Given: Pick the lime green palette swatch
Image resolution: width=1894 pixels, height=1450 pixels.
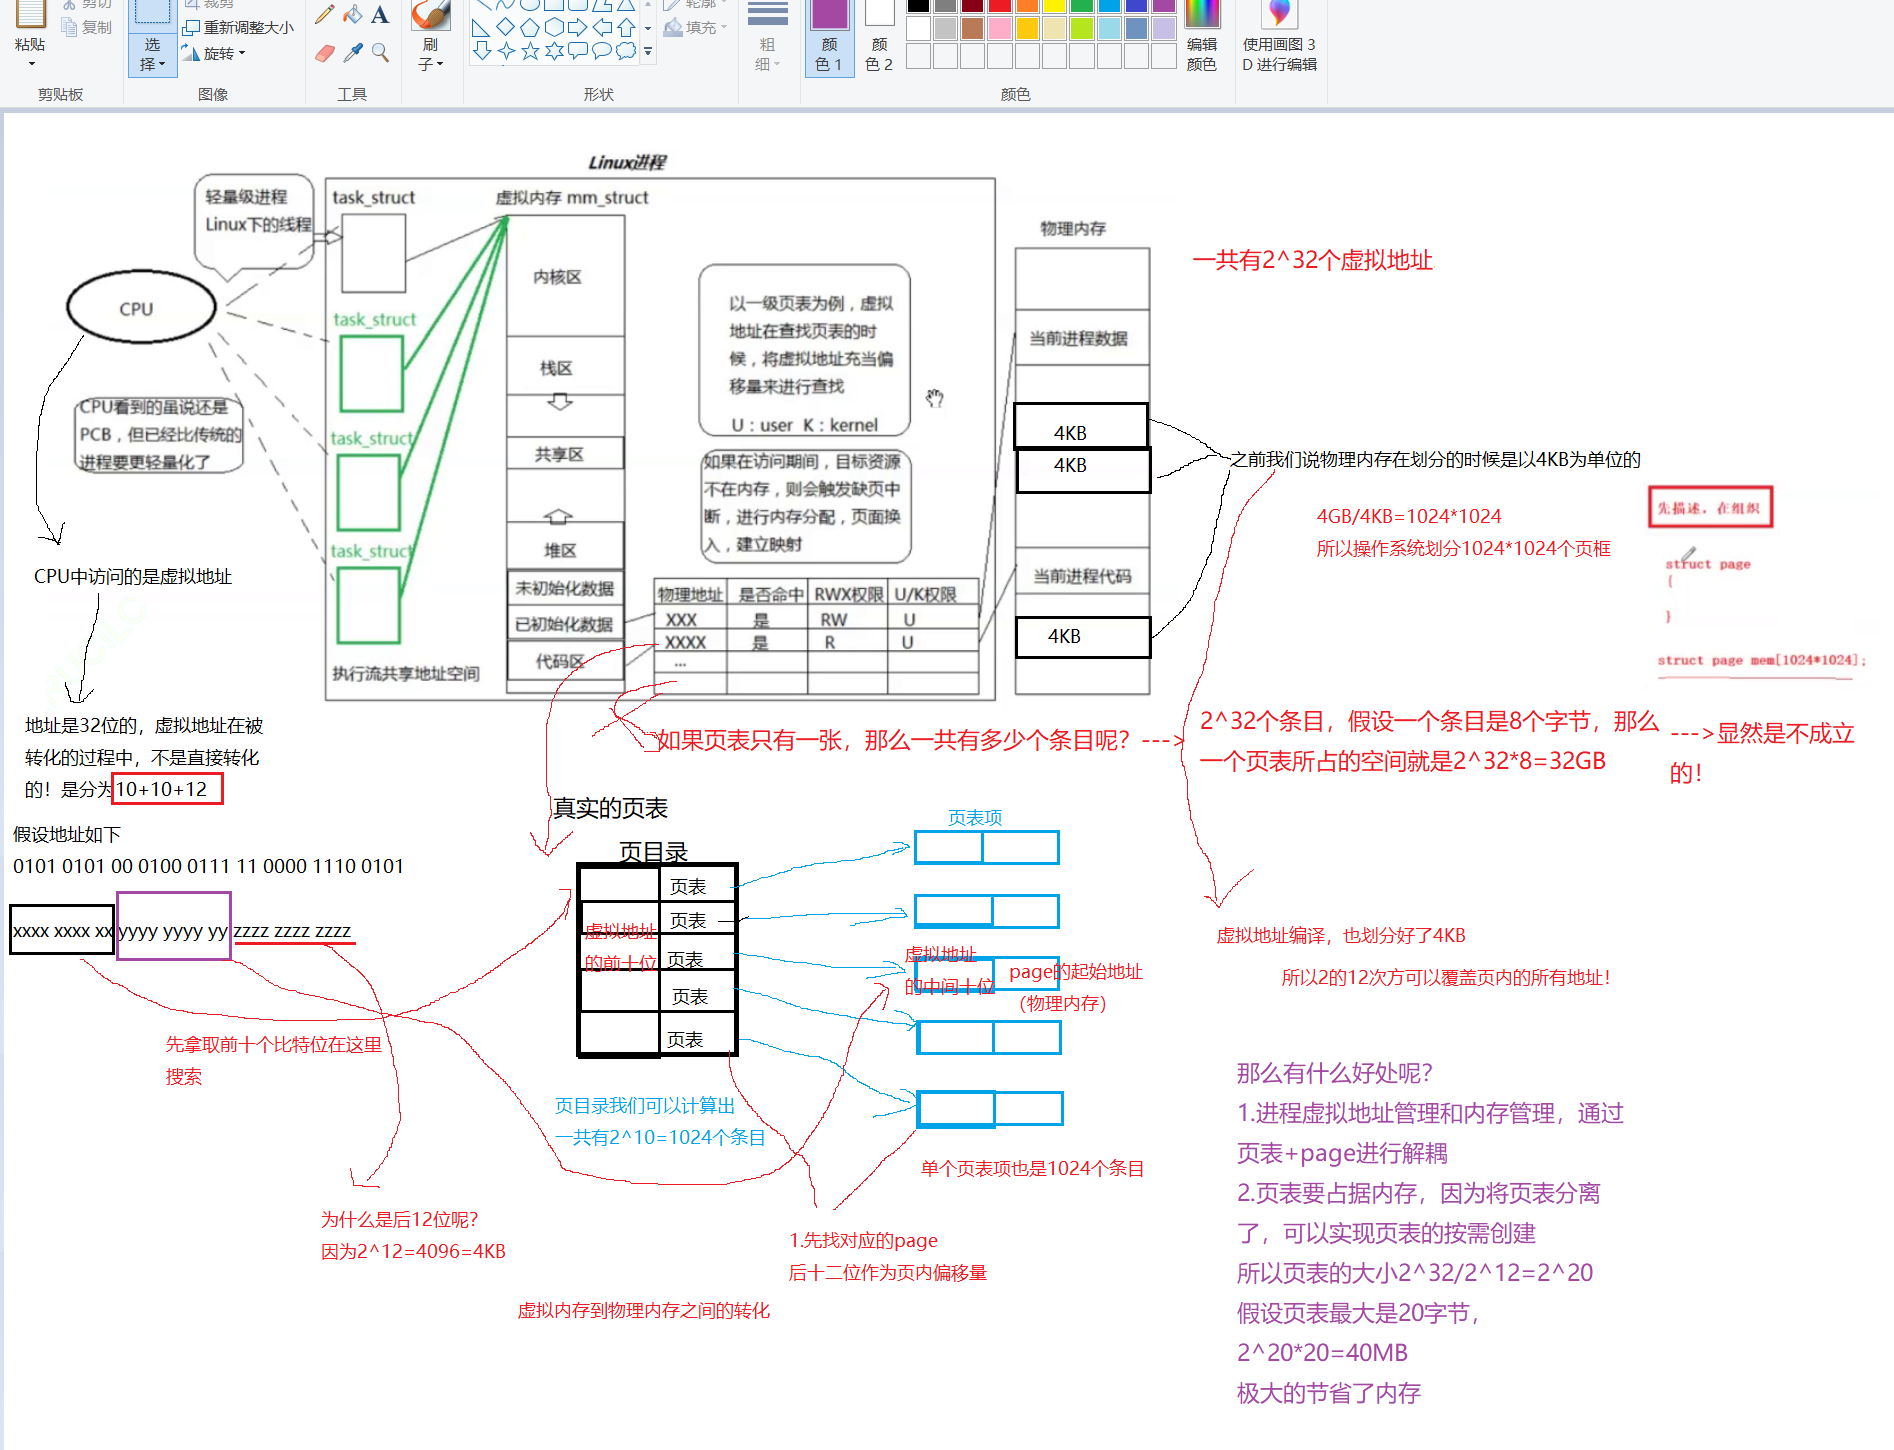Looking at the screenshot, I should point(1081,28).
